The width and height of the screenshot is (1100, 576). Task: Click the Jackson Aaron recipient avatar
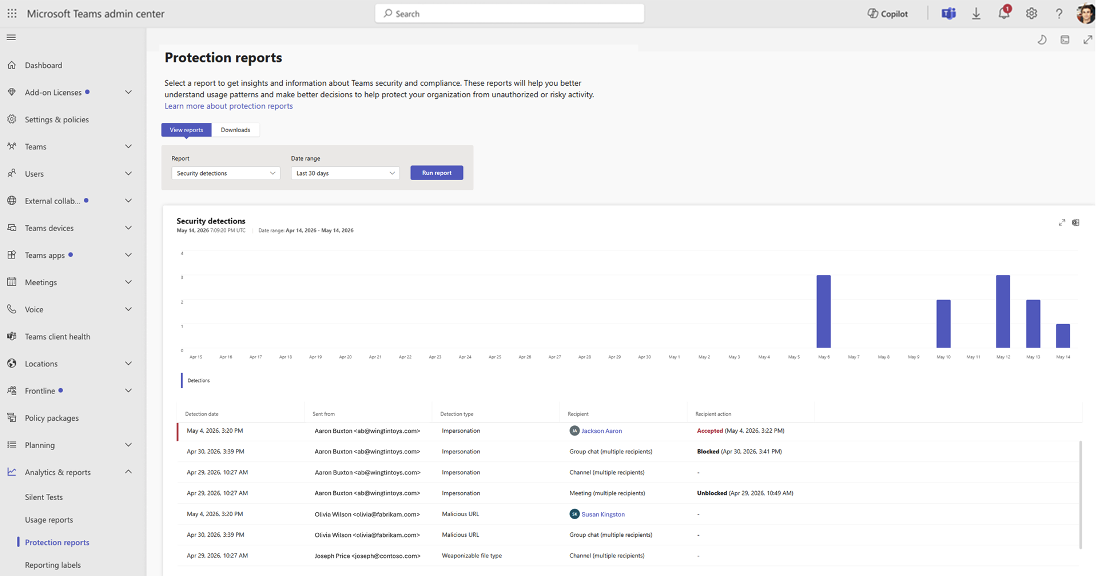(575, 431)
